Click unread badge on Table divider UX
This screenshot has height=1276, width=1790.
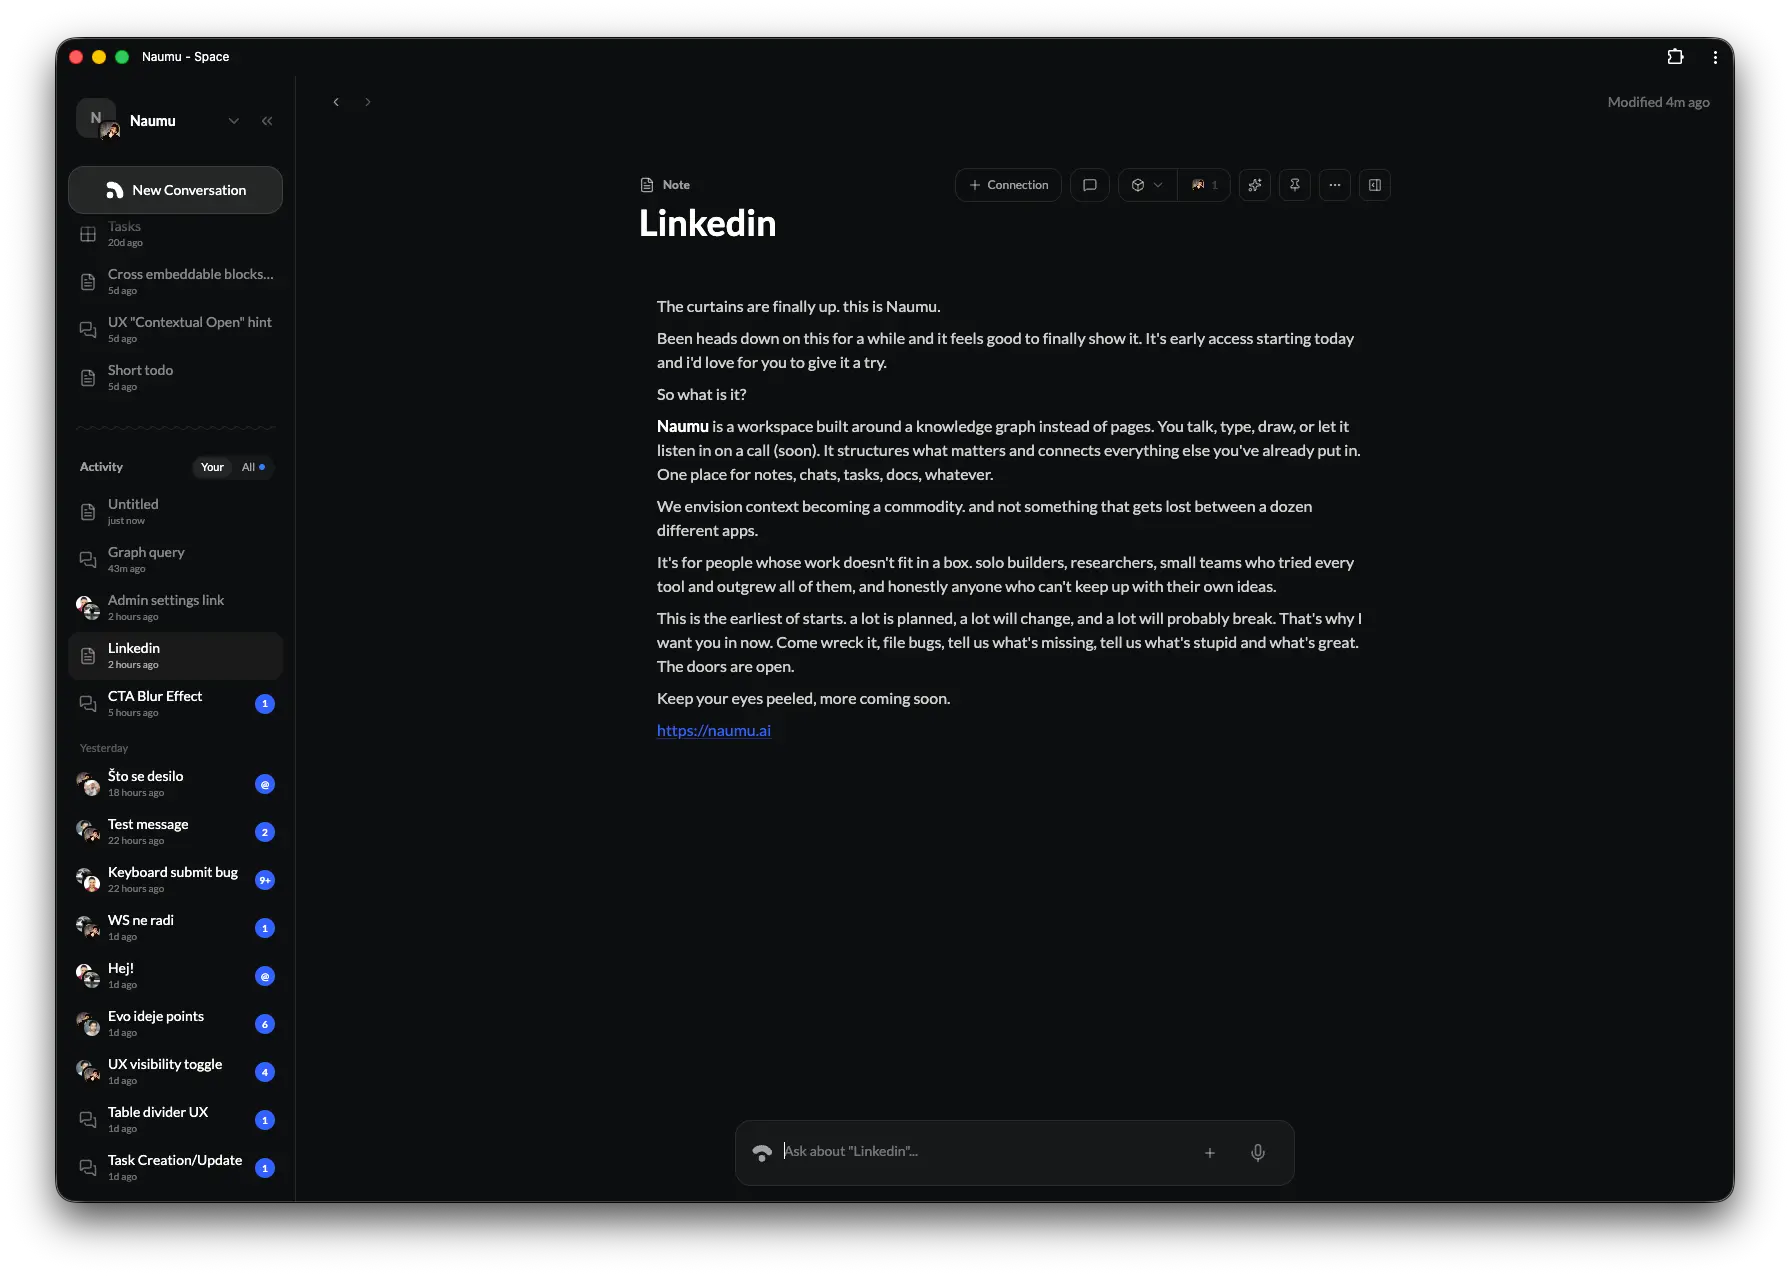tap(265, 1120)
